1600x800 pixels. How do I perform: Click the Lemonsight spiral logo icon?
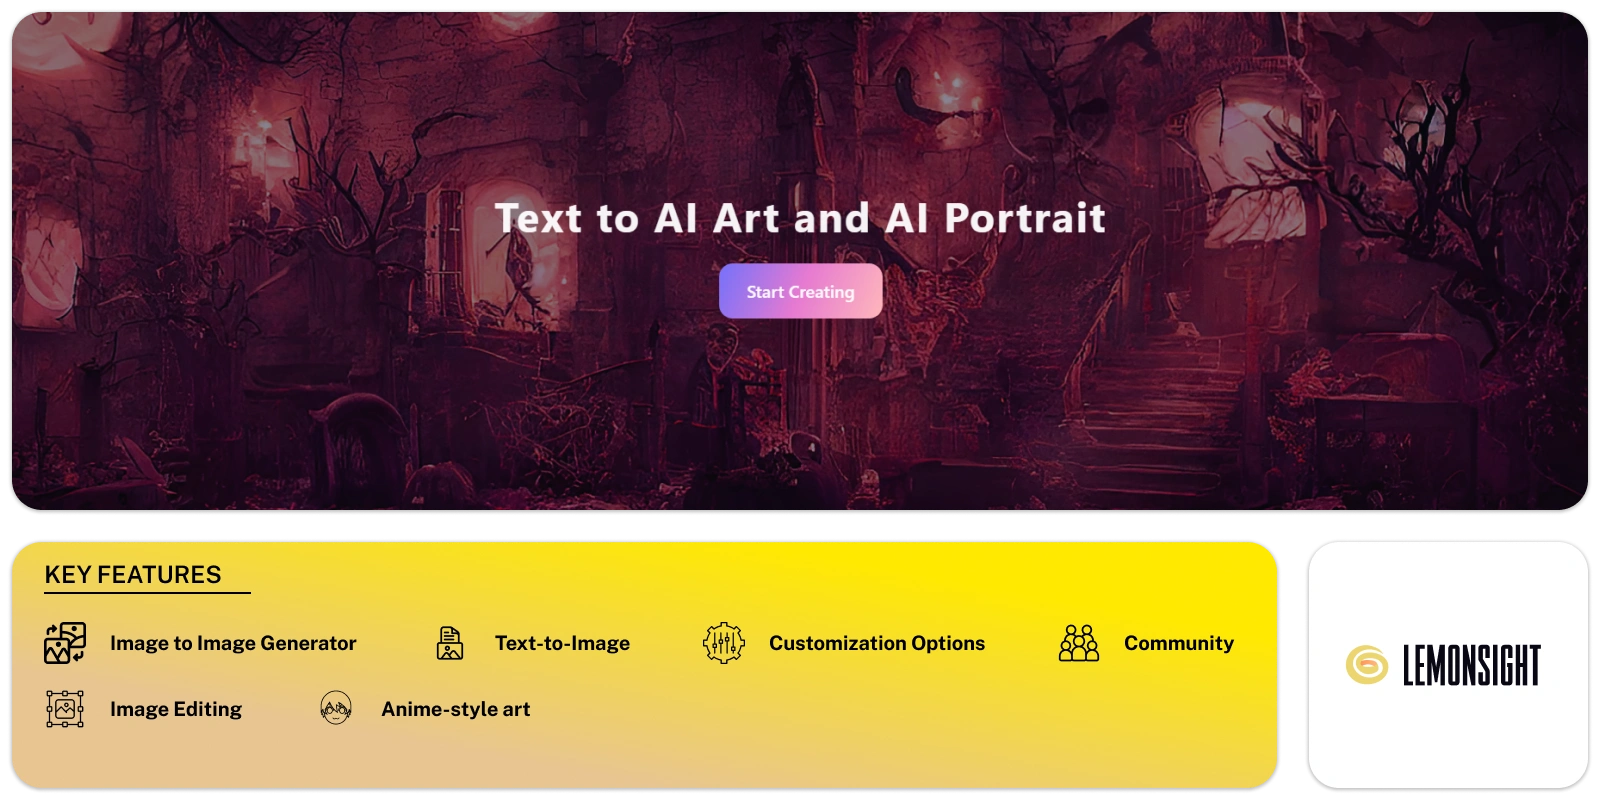1367,665
